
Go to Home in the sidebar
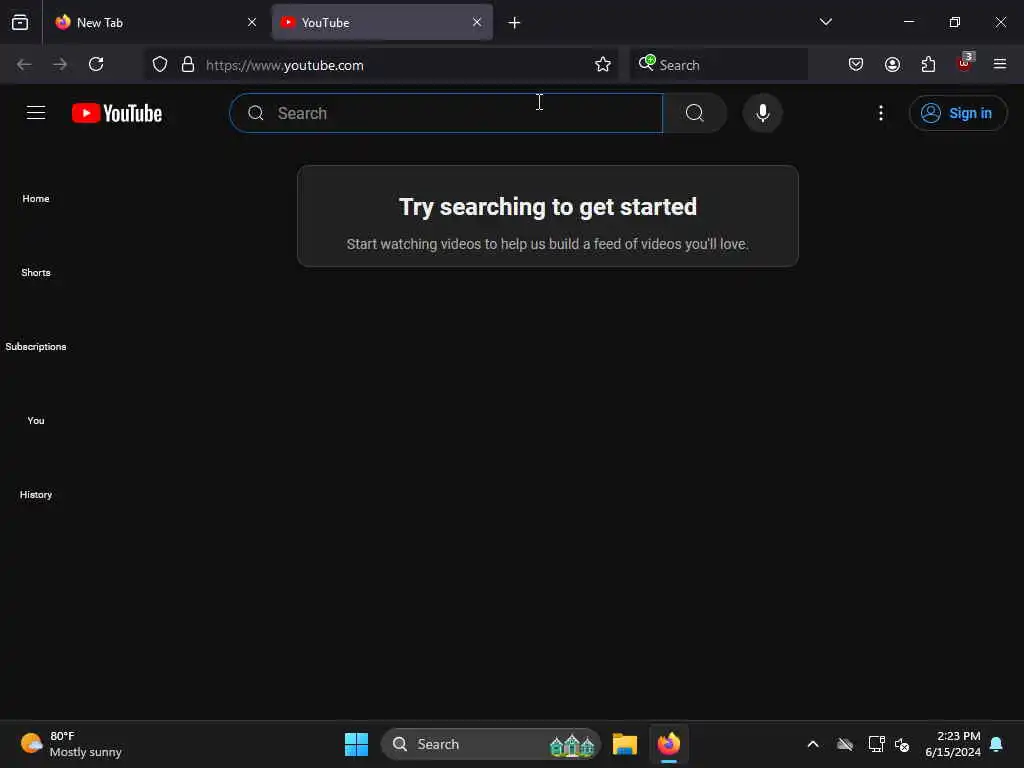(x=36, y=199)
